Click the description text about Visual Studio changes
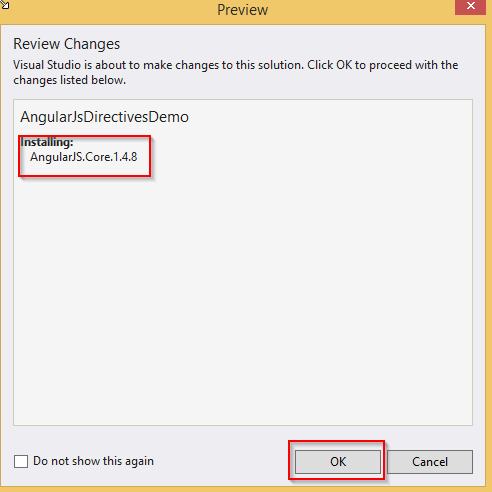Image resolution: width=492 pixels, height=492 pixels. click(x=236, y=72)
